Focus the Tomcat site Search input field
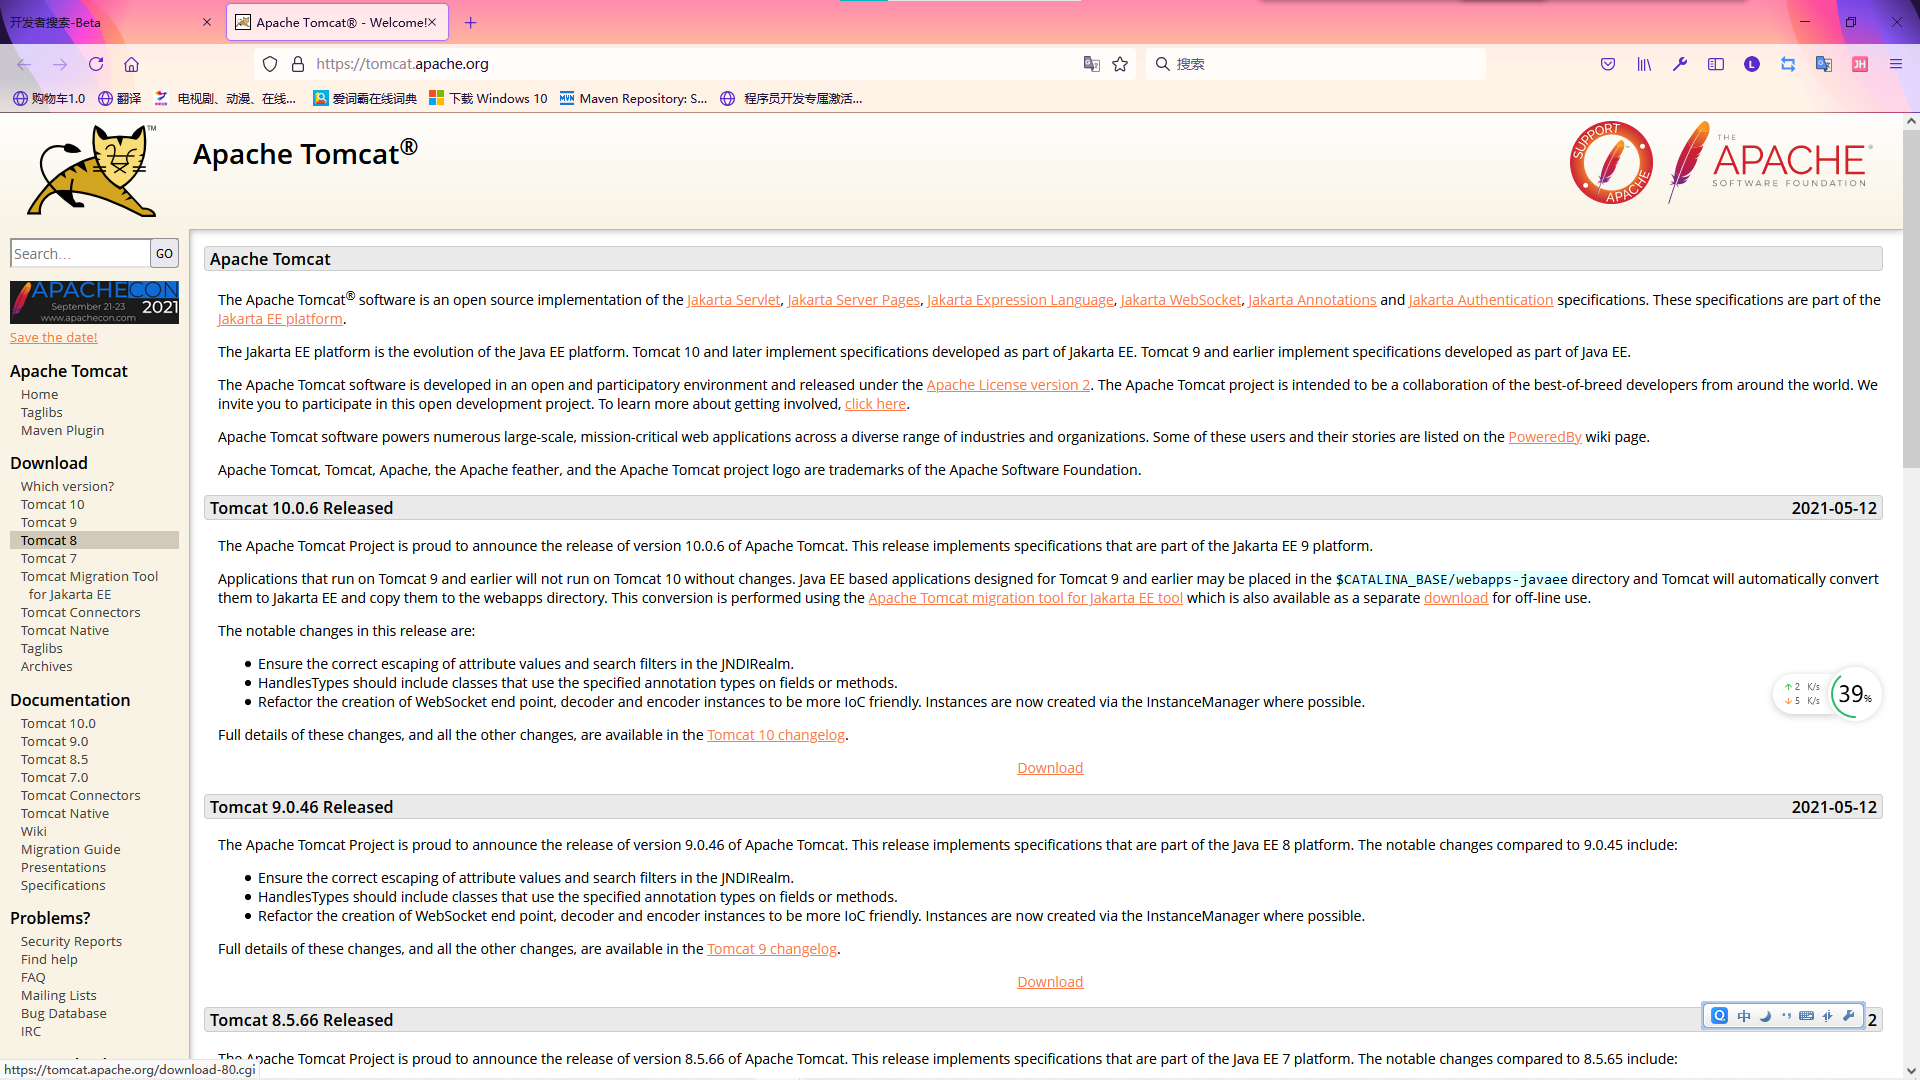Viewport: 1920px width, 1080px height. click(80, 254)
